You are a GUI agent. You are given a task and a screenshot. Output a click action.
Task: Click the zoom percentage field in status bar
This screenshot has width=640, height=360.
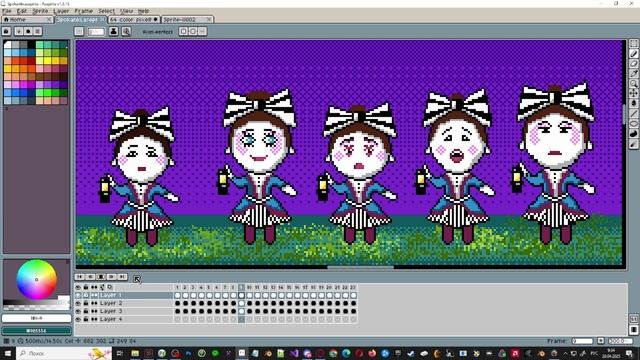point(620,341)
